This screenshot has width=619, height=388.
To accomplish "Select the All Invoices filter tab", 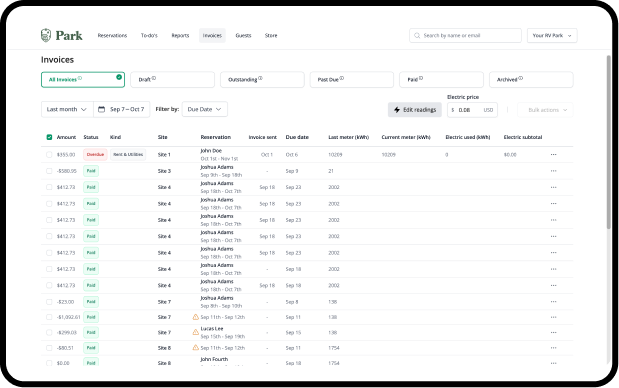I will click(83, 79).
